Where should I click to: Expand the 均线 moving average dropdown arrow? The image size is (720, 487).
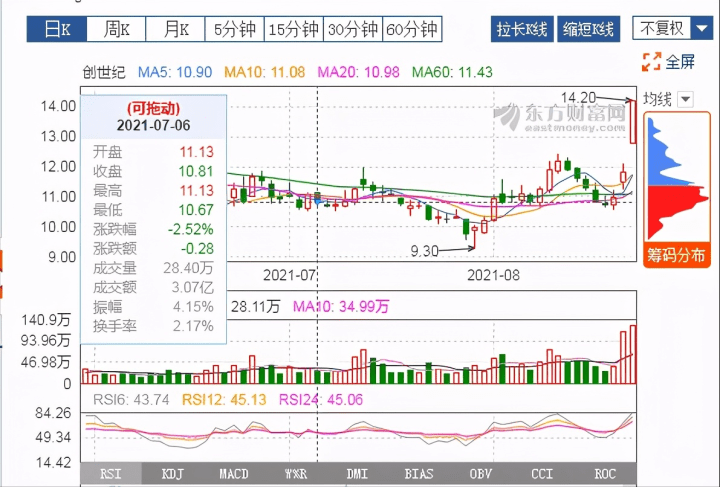click(685, 99)
